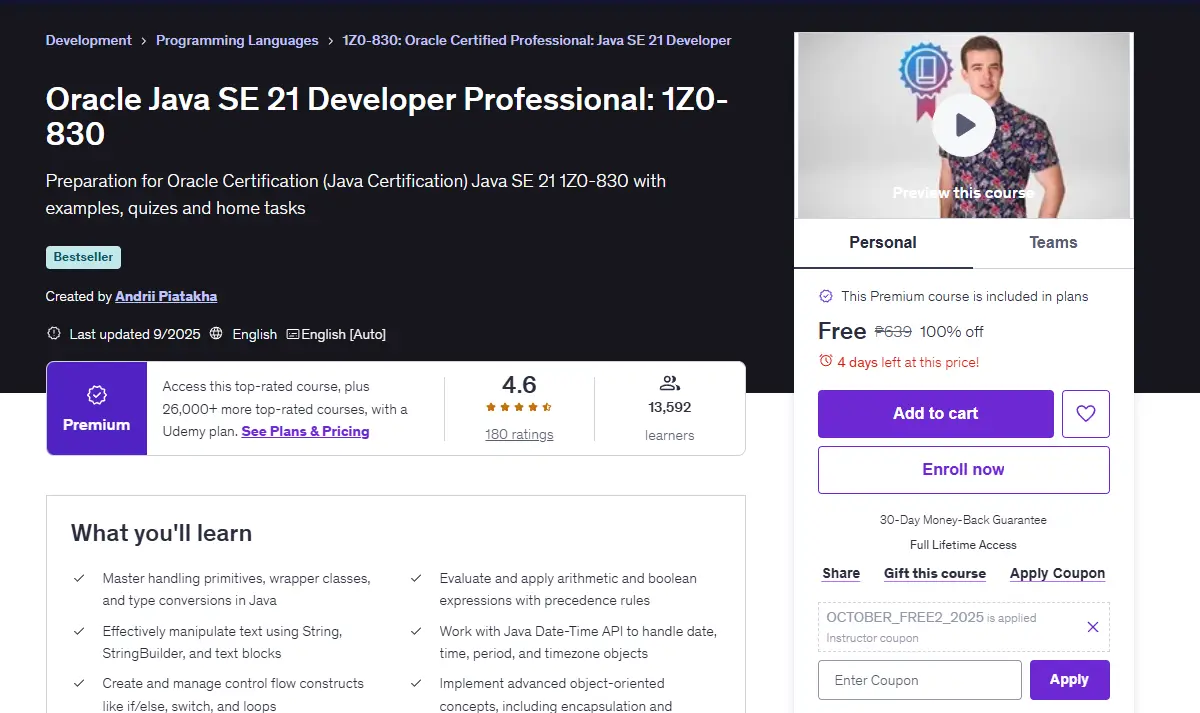The image size is (1200, 713).
Task: Switch to the Teams tab
Action: coord(1053,243)
